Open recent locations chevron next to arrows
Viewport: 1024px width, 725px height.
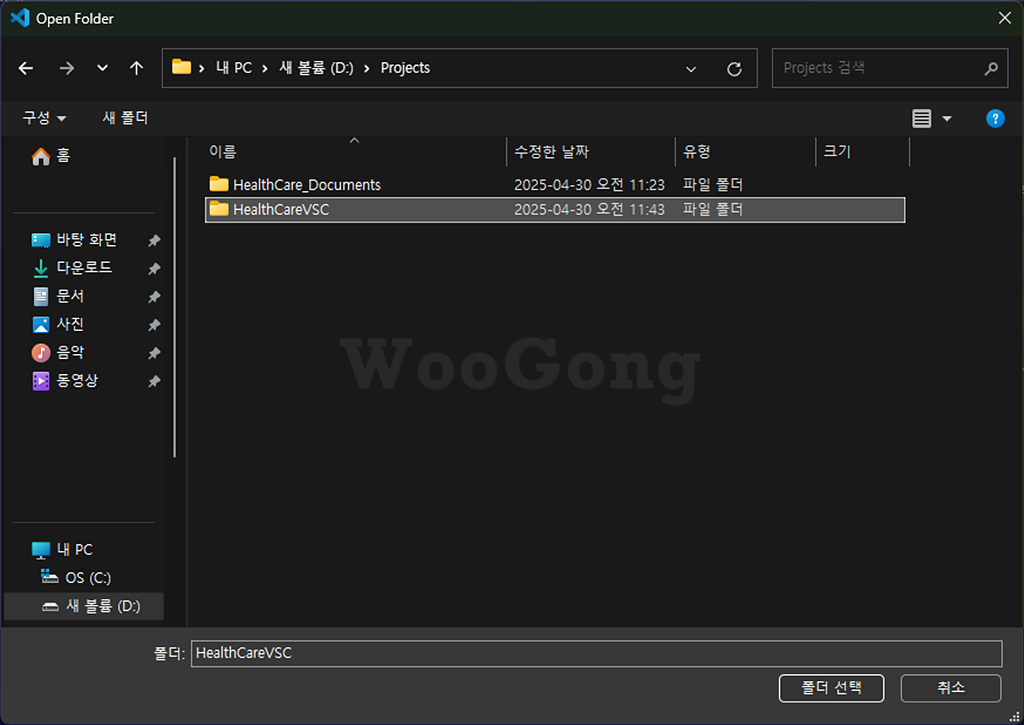coord(103,68)
